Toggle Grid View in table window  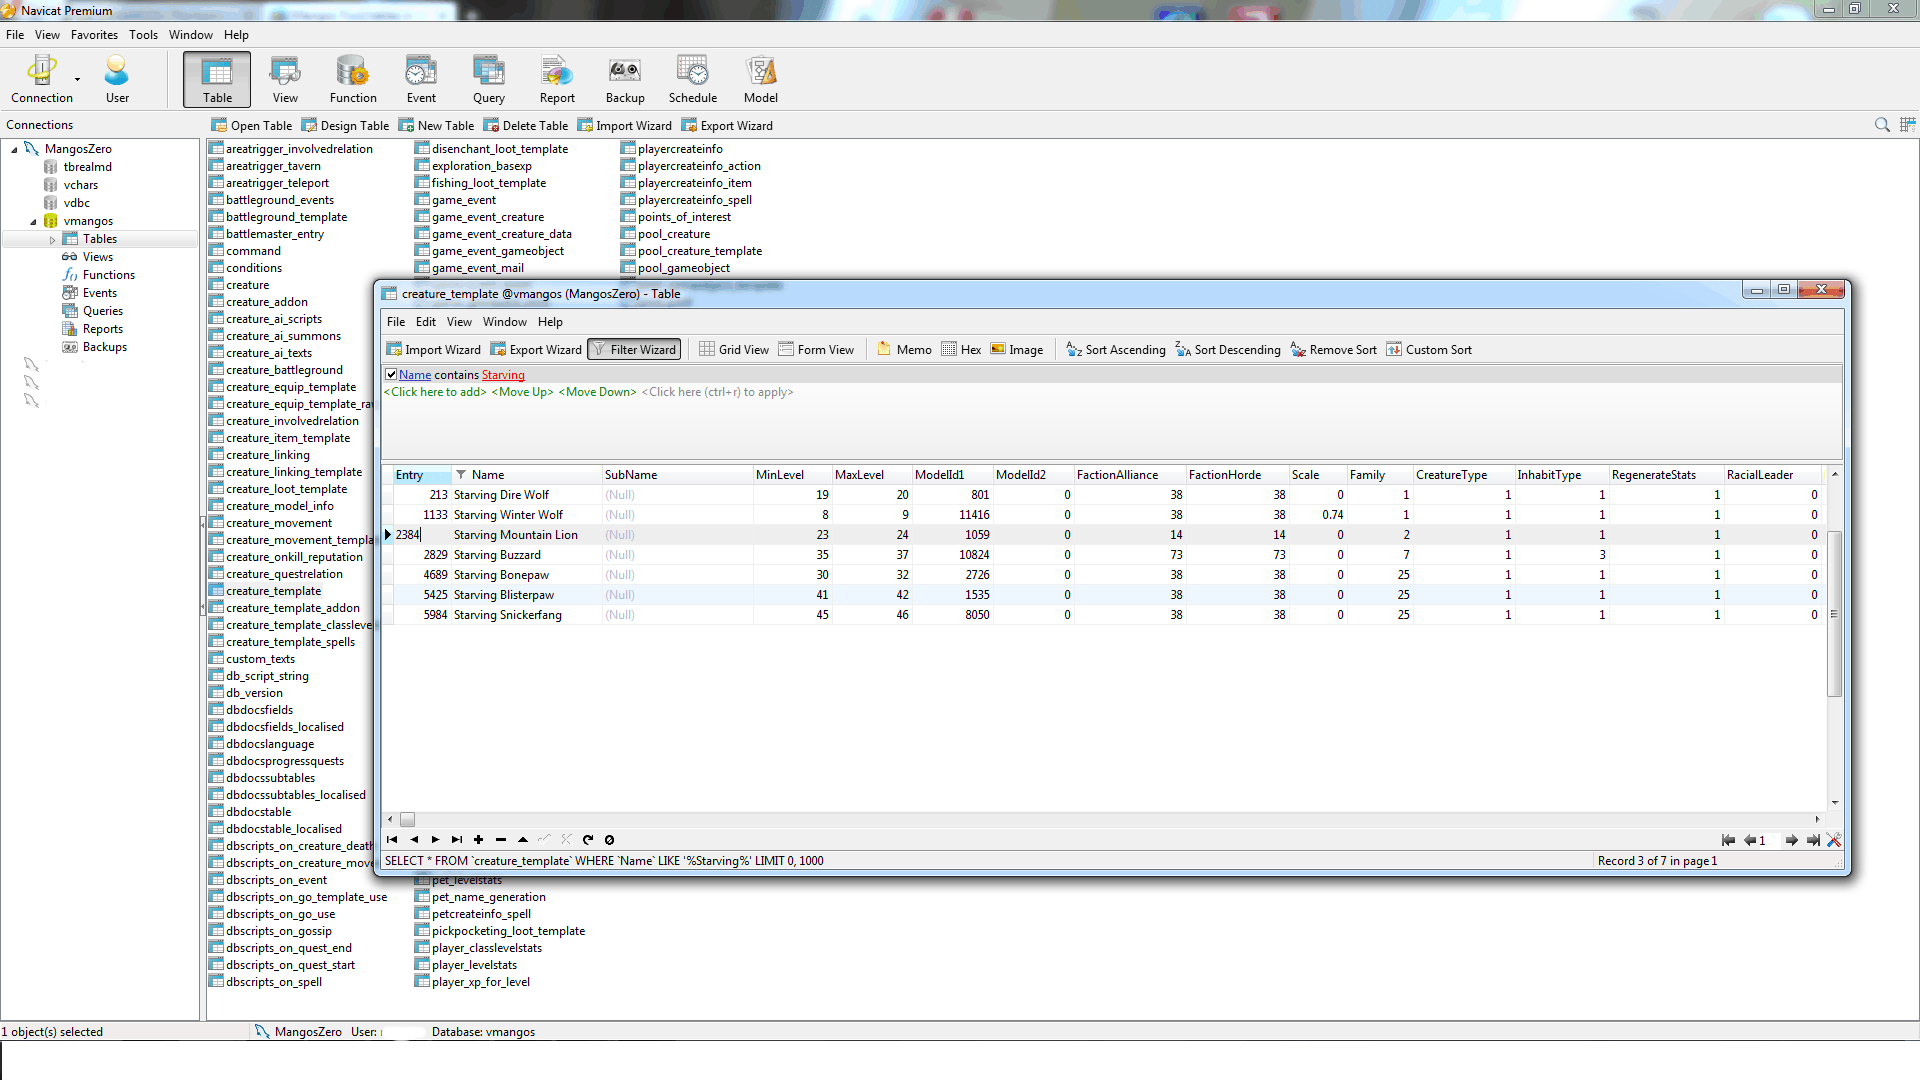(x=734, y=349)
